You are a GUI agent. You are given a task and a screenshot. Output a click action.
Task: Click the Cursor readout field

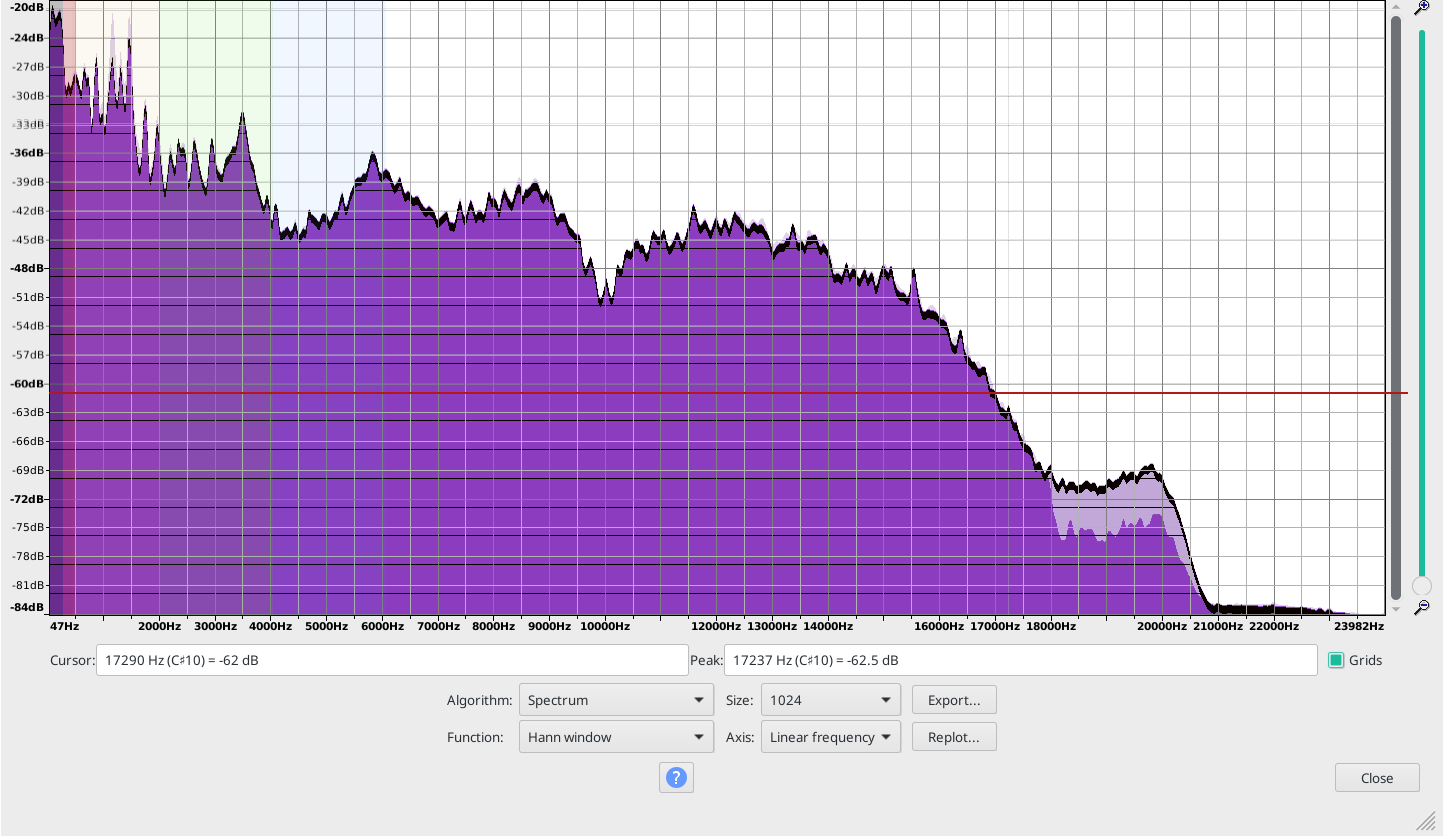392,660
